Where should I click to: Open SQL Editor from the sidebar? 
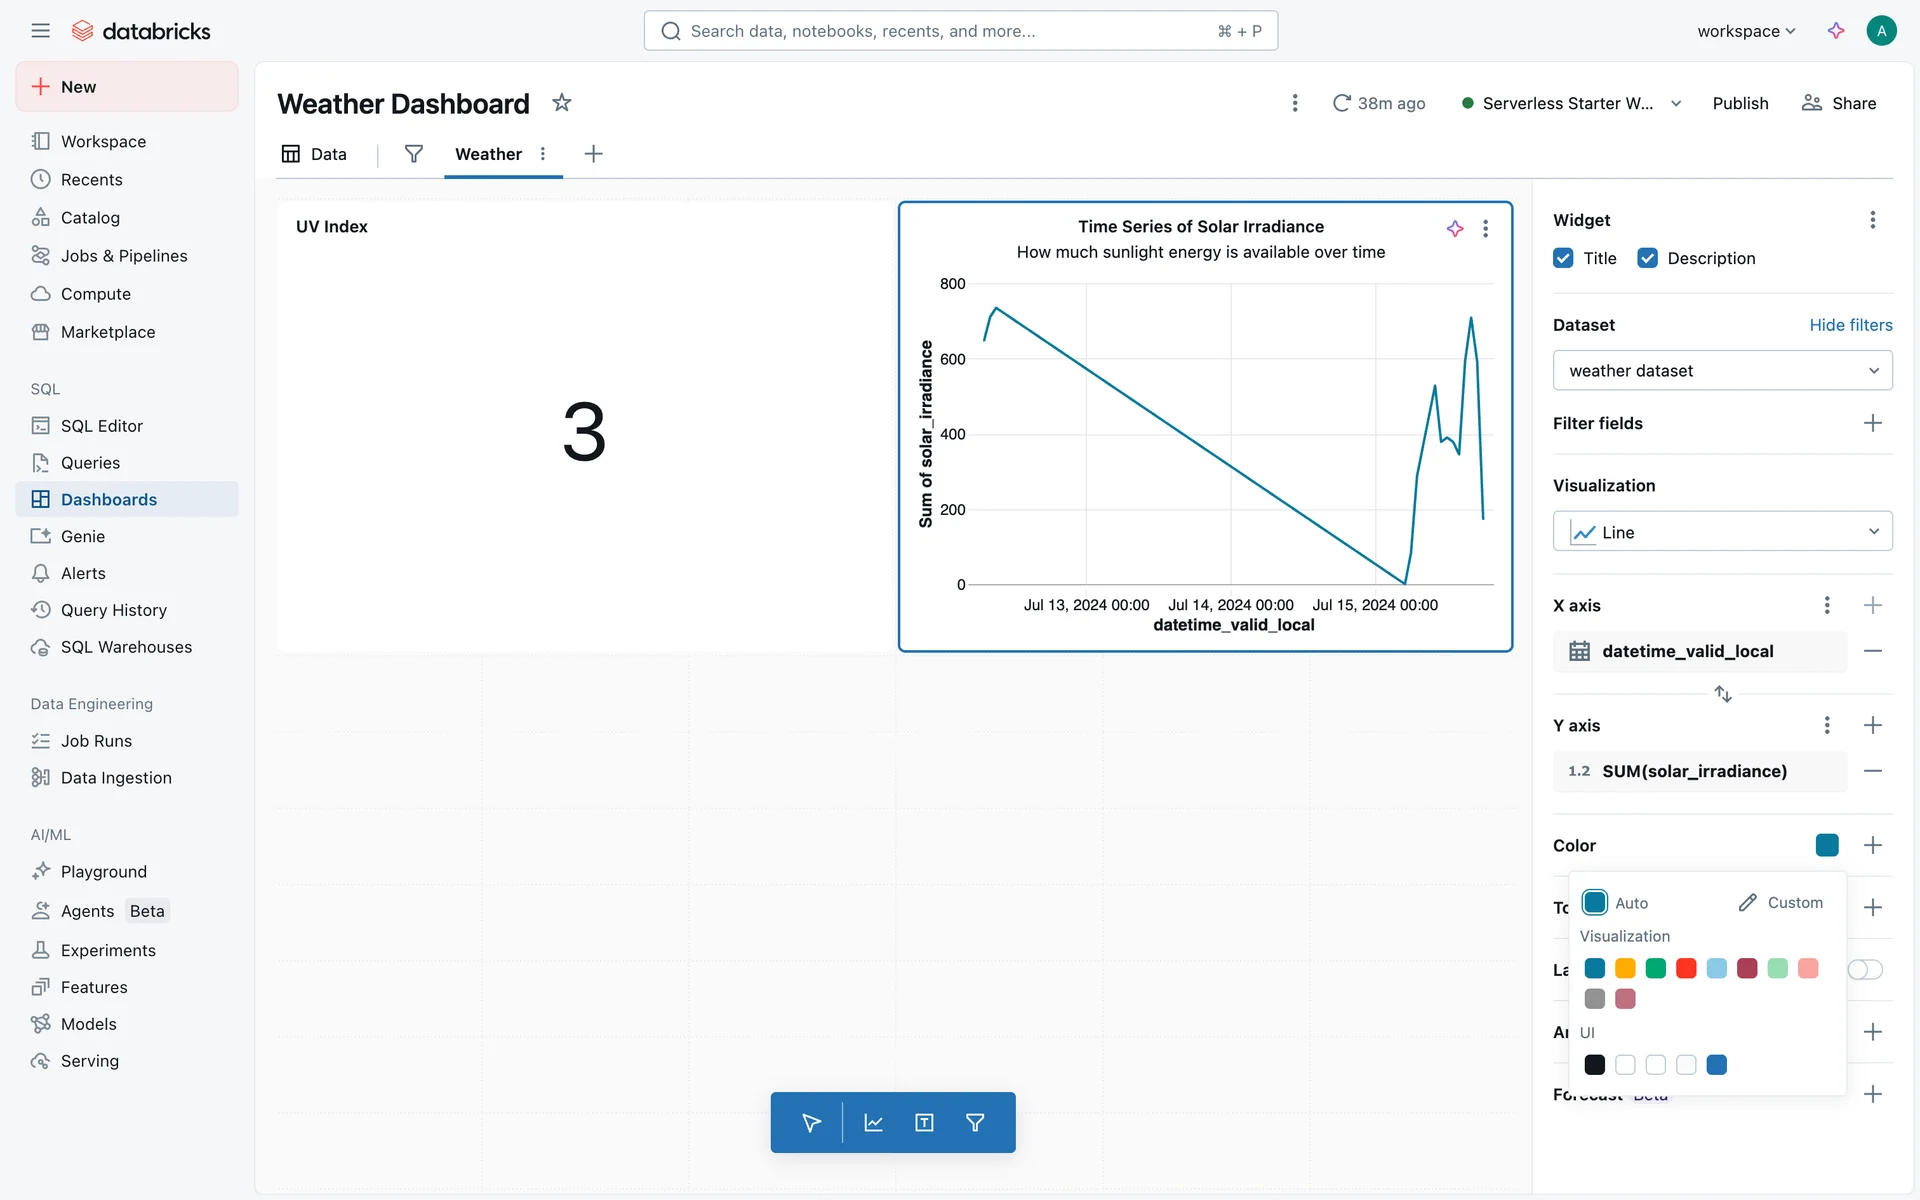point(101,426)
